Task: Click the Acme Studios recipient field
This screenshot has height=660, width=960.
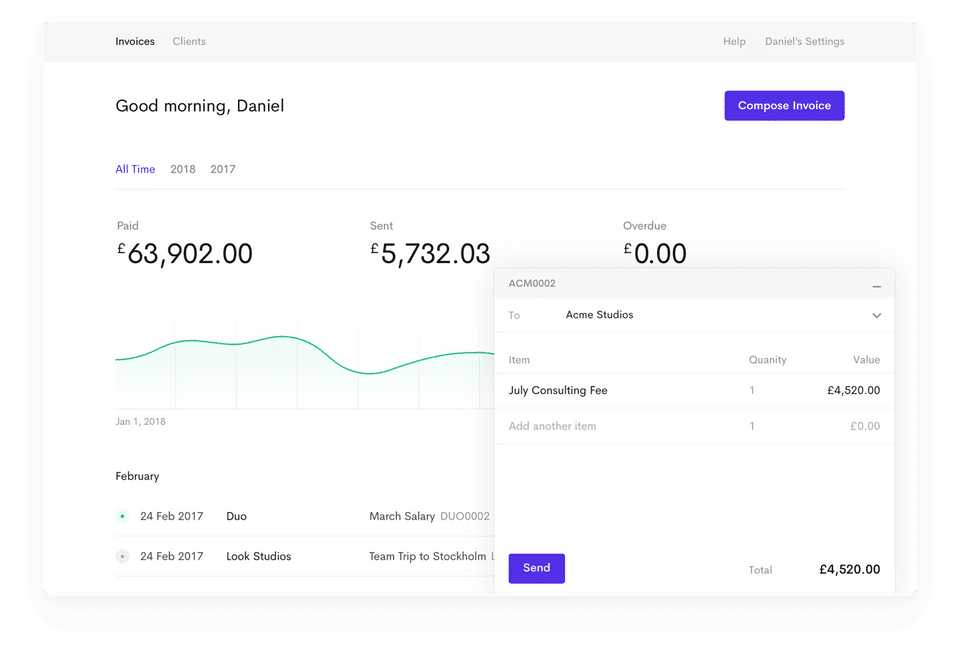Action: [694, 315]
